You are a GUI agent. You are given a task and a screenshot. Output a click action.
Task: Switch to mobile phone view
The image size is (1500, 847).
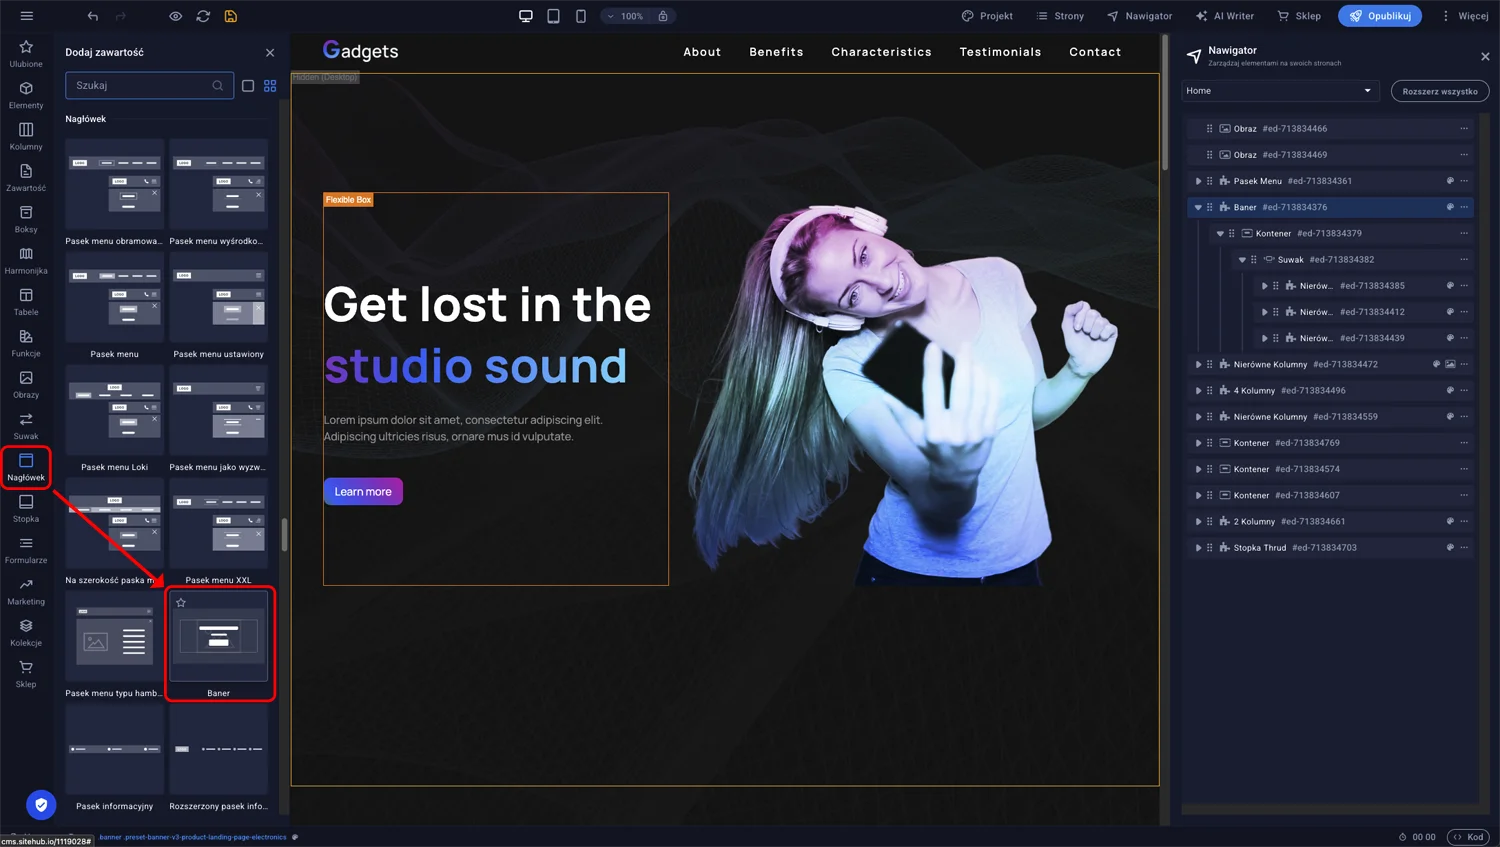581,16
